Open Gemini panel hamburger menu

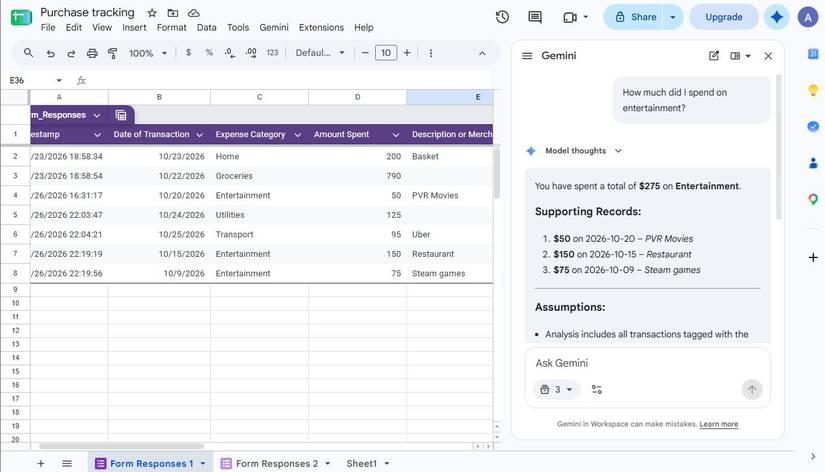point(527,56)
